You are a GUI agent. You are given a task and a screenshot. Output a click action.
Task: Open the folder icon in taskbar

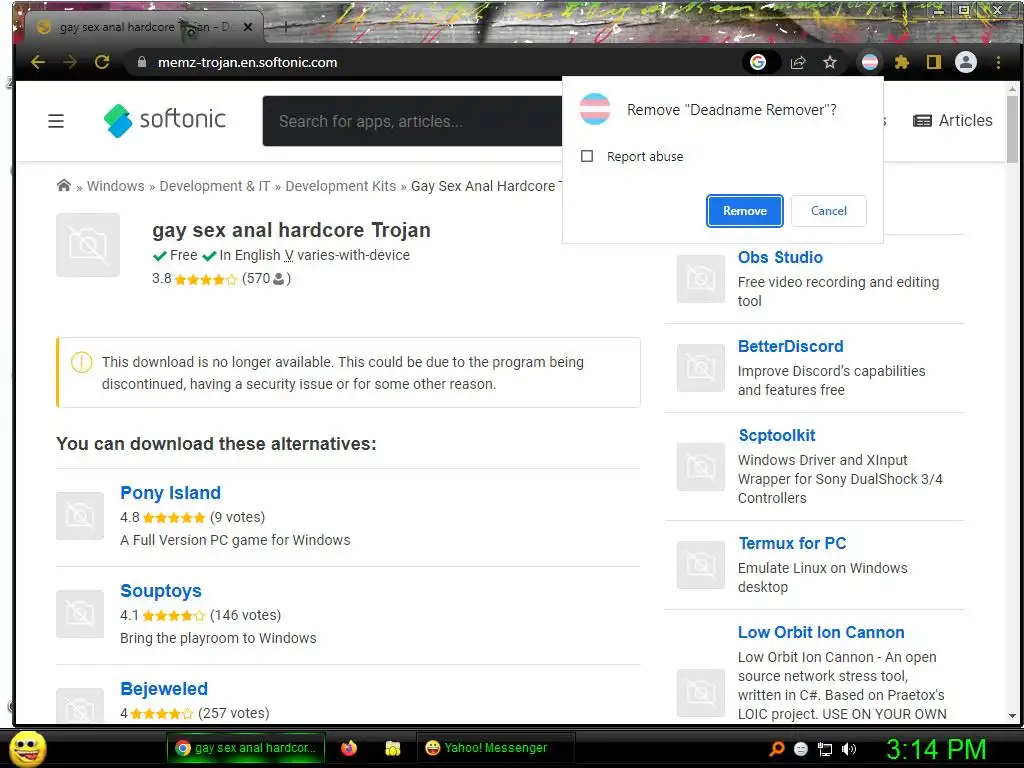pyautogui.click(x=392, y=748)
